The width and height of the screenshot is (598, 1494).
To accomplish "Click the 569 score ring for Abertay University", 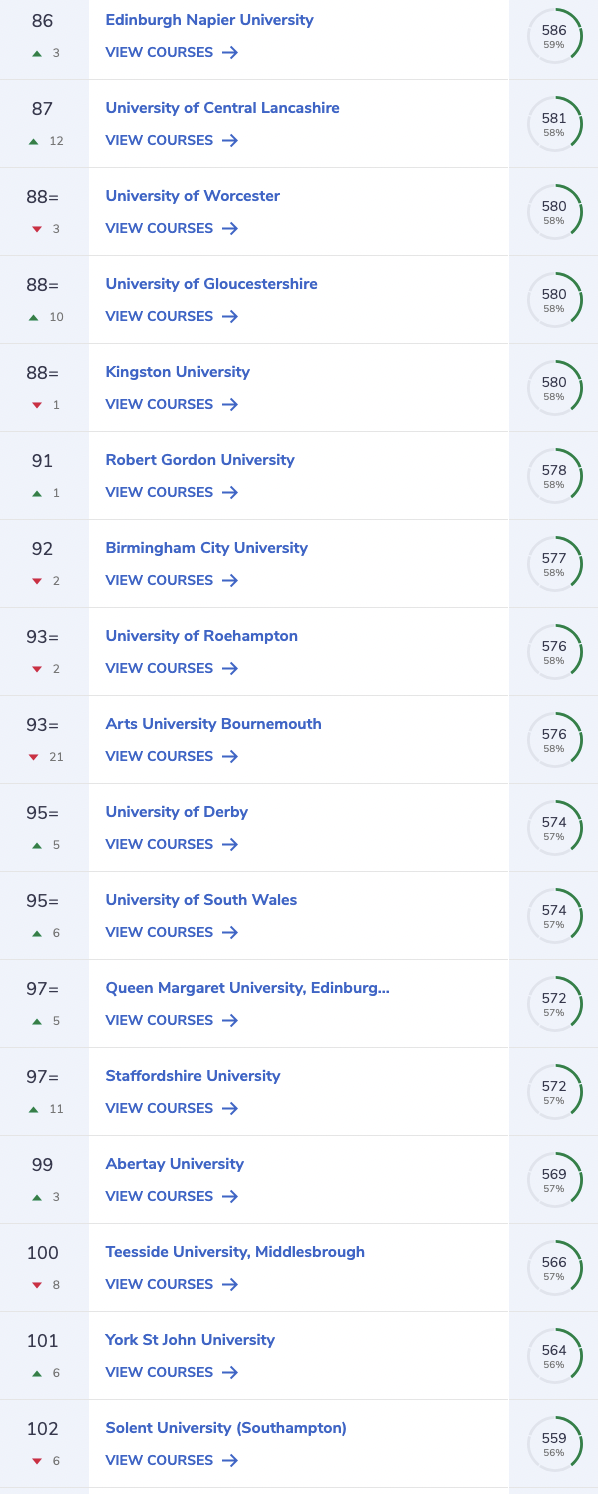I will 554,1180.
